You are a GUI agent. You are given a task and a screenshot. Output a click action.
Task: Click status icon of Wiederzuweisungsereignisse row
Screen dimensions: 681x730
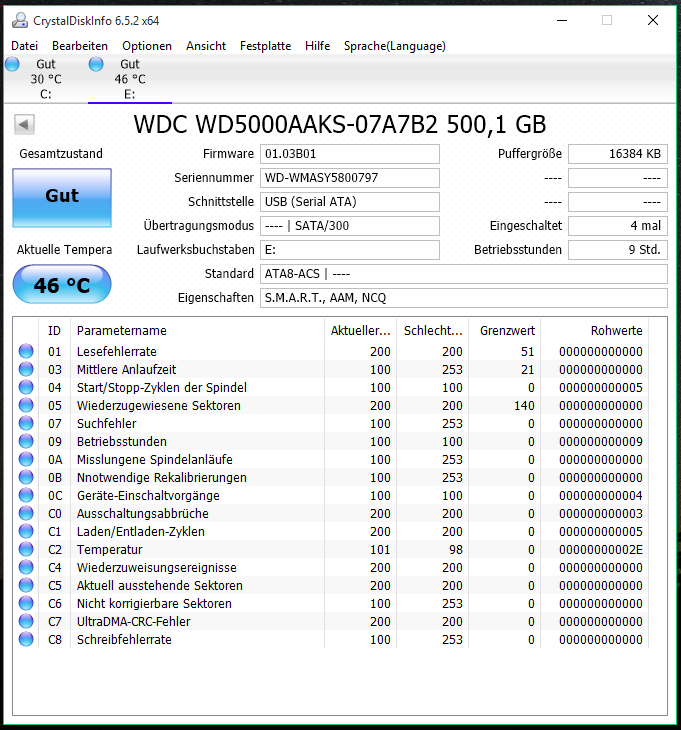tap(26, 568)
